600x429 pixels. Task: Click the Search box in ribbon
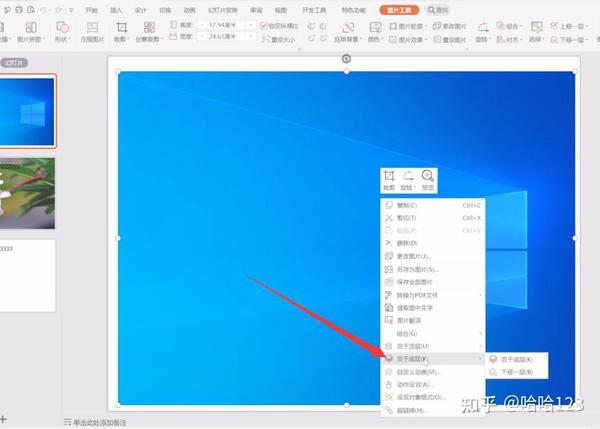pyautogui.click(x=438, y=10)
